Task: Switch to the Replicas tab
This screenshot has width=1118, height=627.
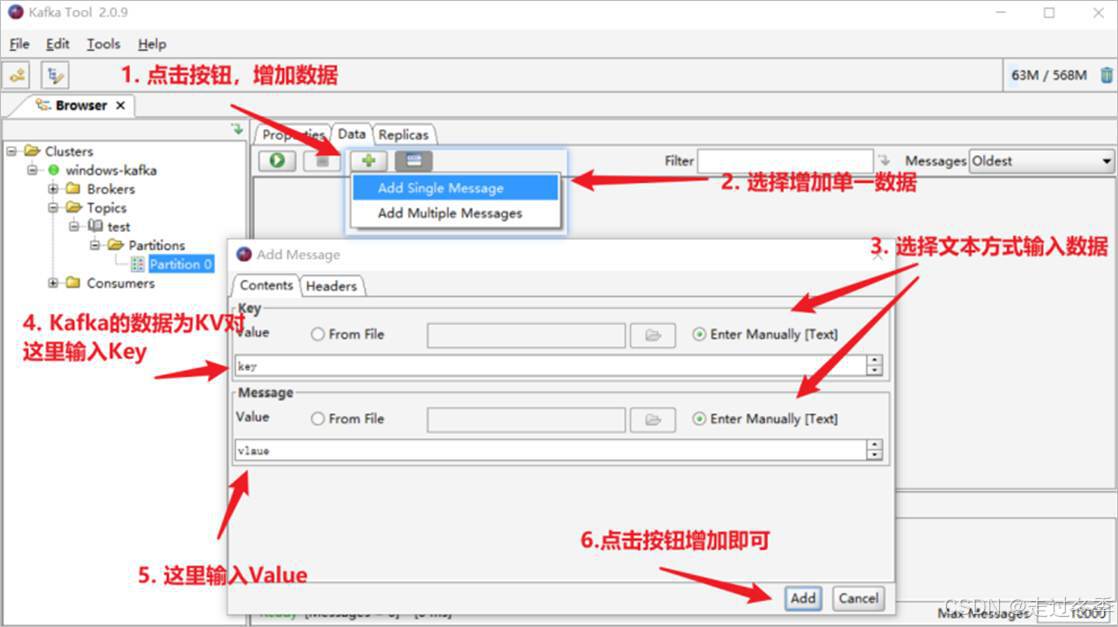Action: [404, 134]
